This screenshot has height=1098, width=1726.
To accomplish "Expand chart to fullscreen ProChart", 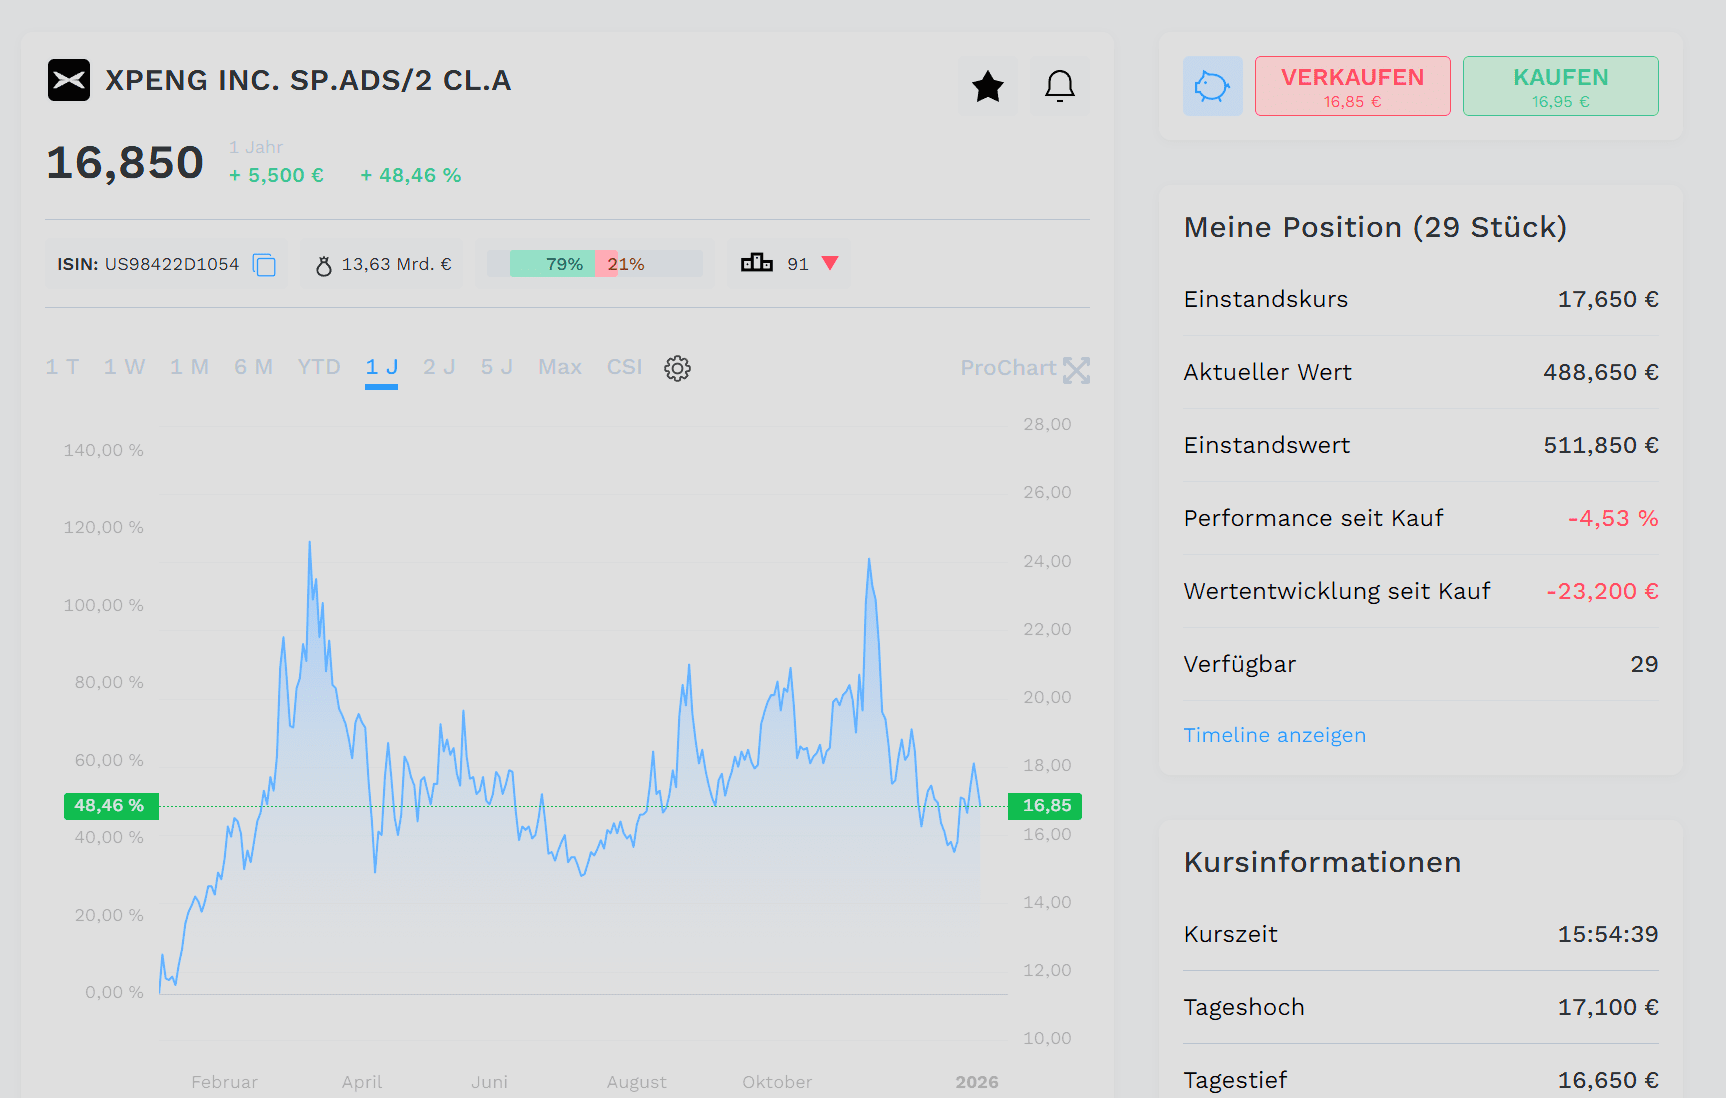I will click(x=1076, y=370).
